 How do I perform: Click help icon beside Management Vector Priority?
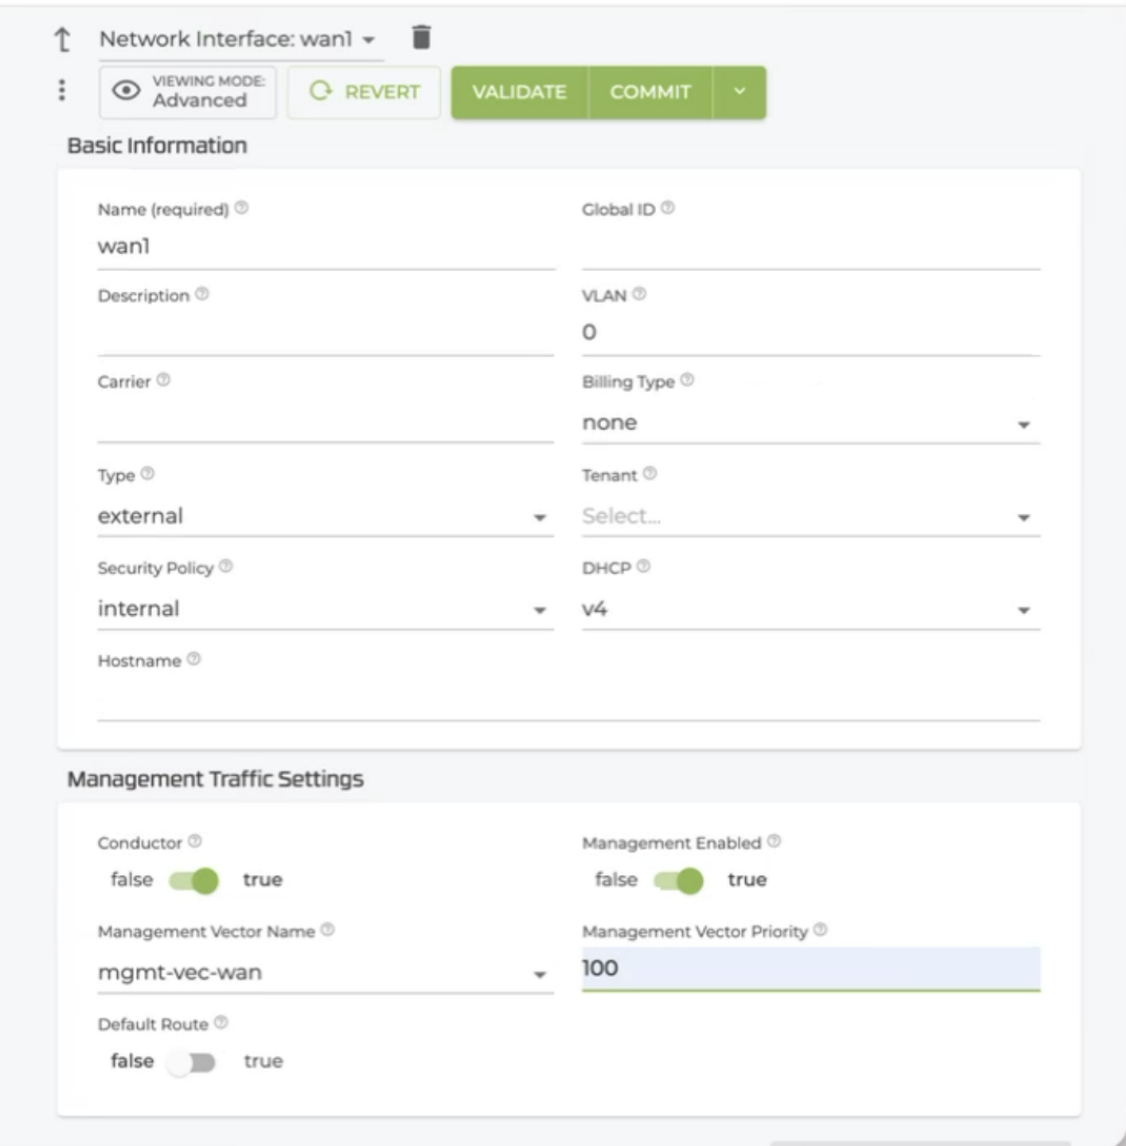tap(821, 930)
